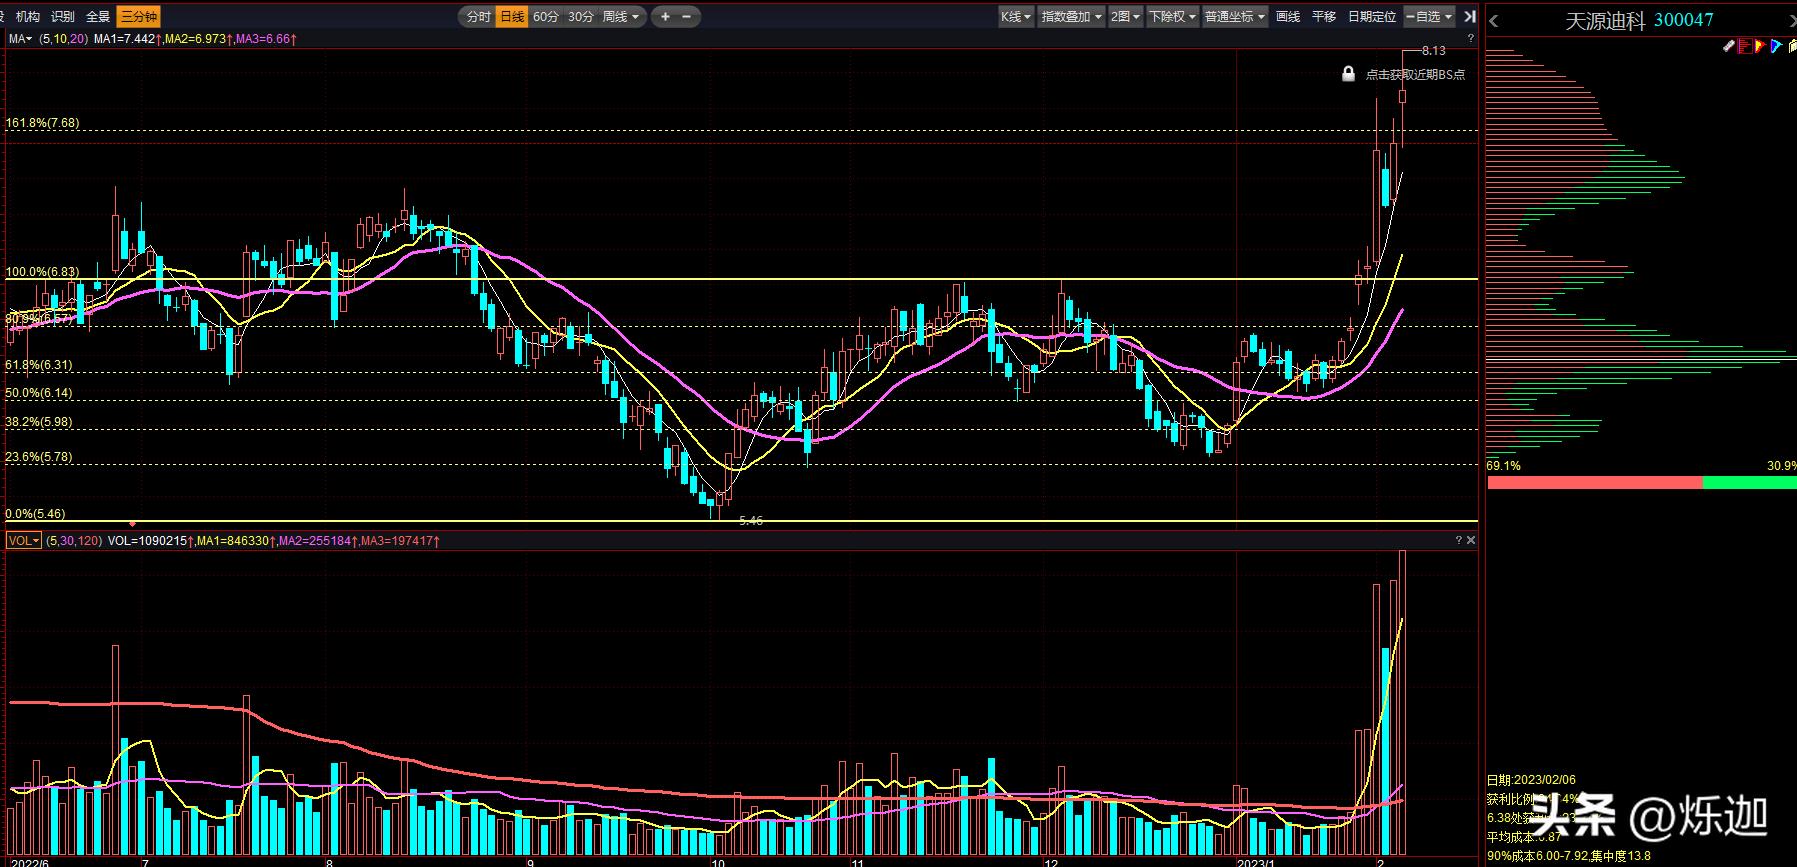
Task: Zoom in the chart with plus button
Action: [x=665, y=16]
